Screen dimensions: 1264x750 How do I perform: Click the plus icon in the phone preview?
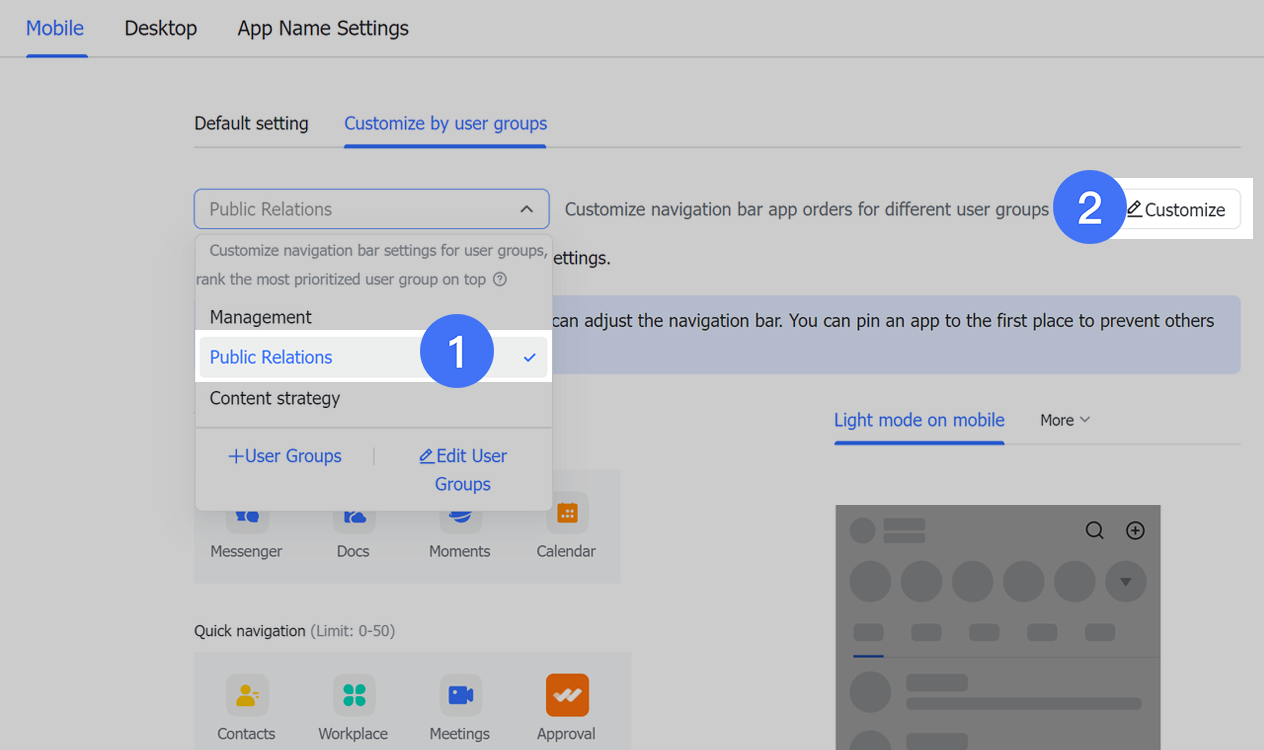(x=1135, y=530)
